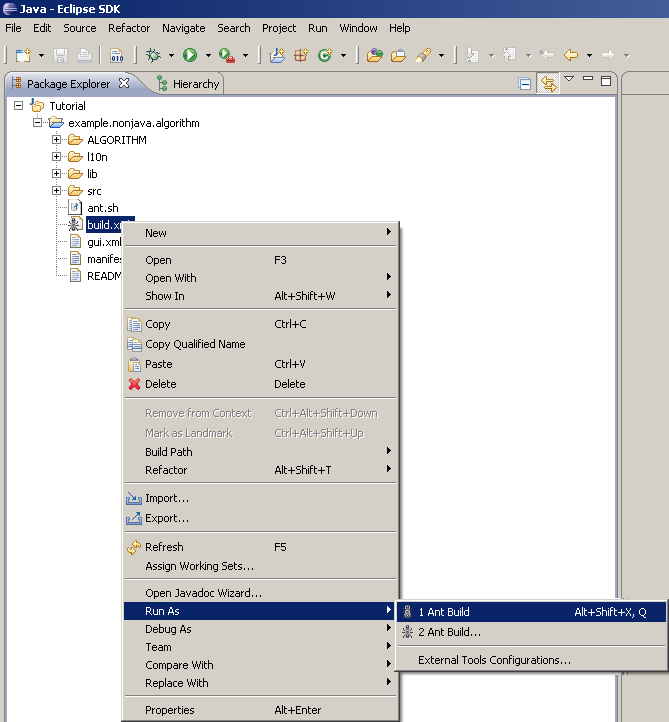Choose Export... in the context menu
669x722 pixels.
[x=261, y=518]
